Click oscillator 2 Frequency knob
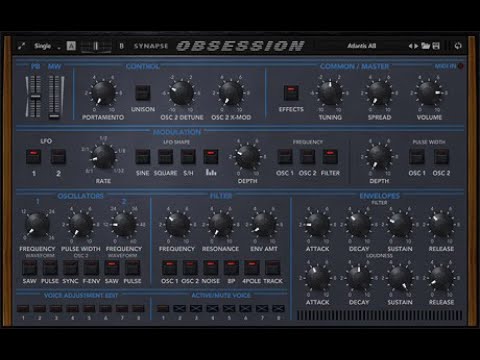Screen dimensions: 480x360 [124, 224]
